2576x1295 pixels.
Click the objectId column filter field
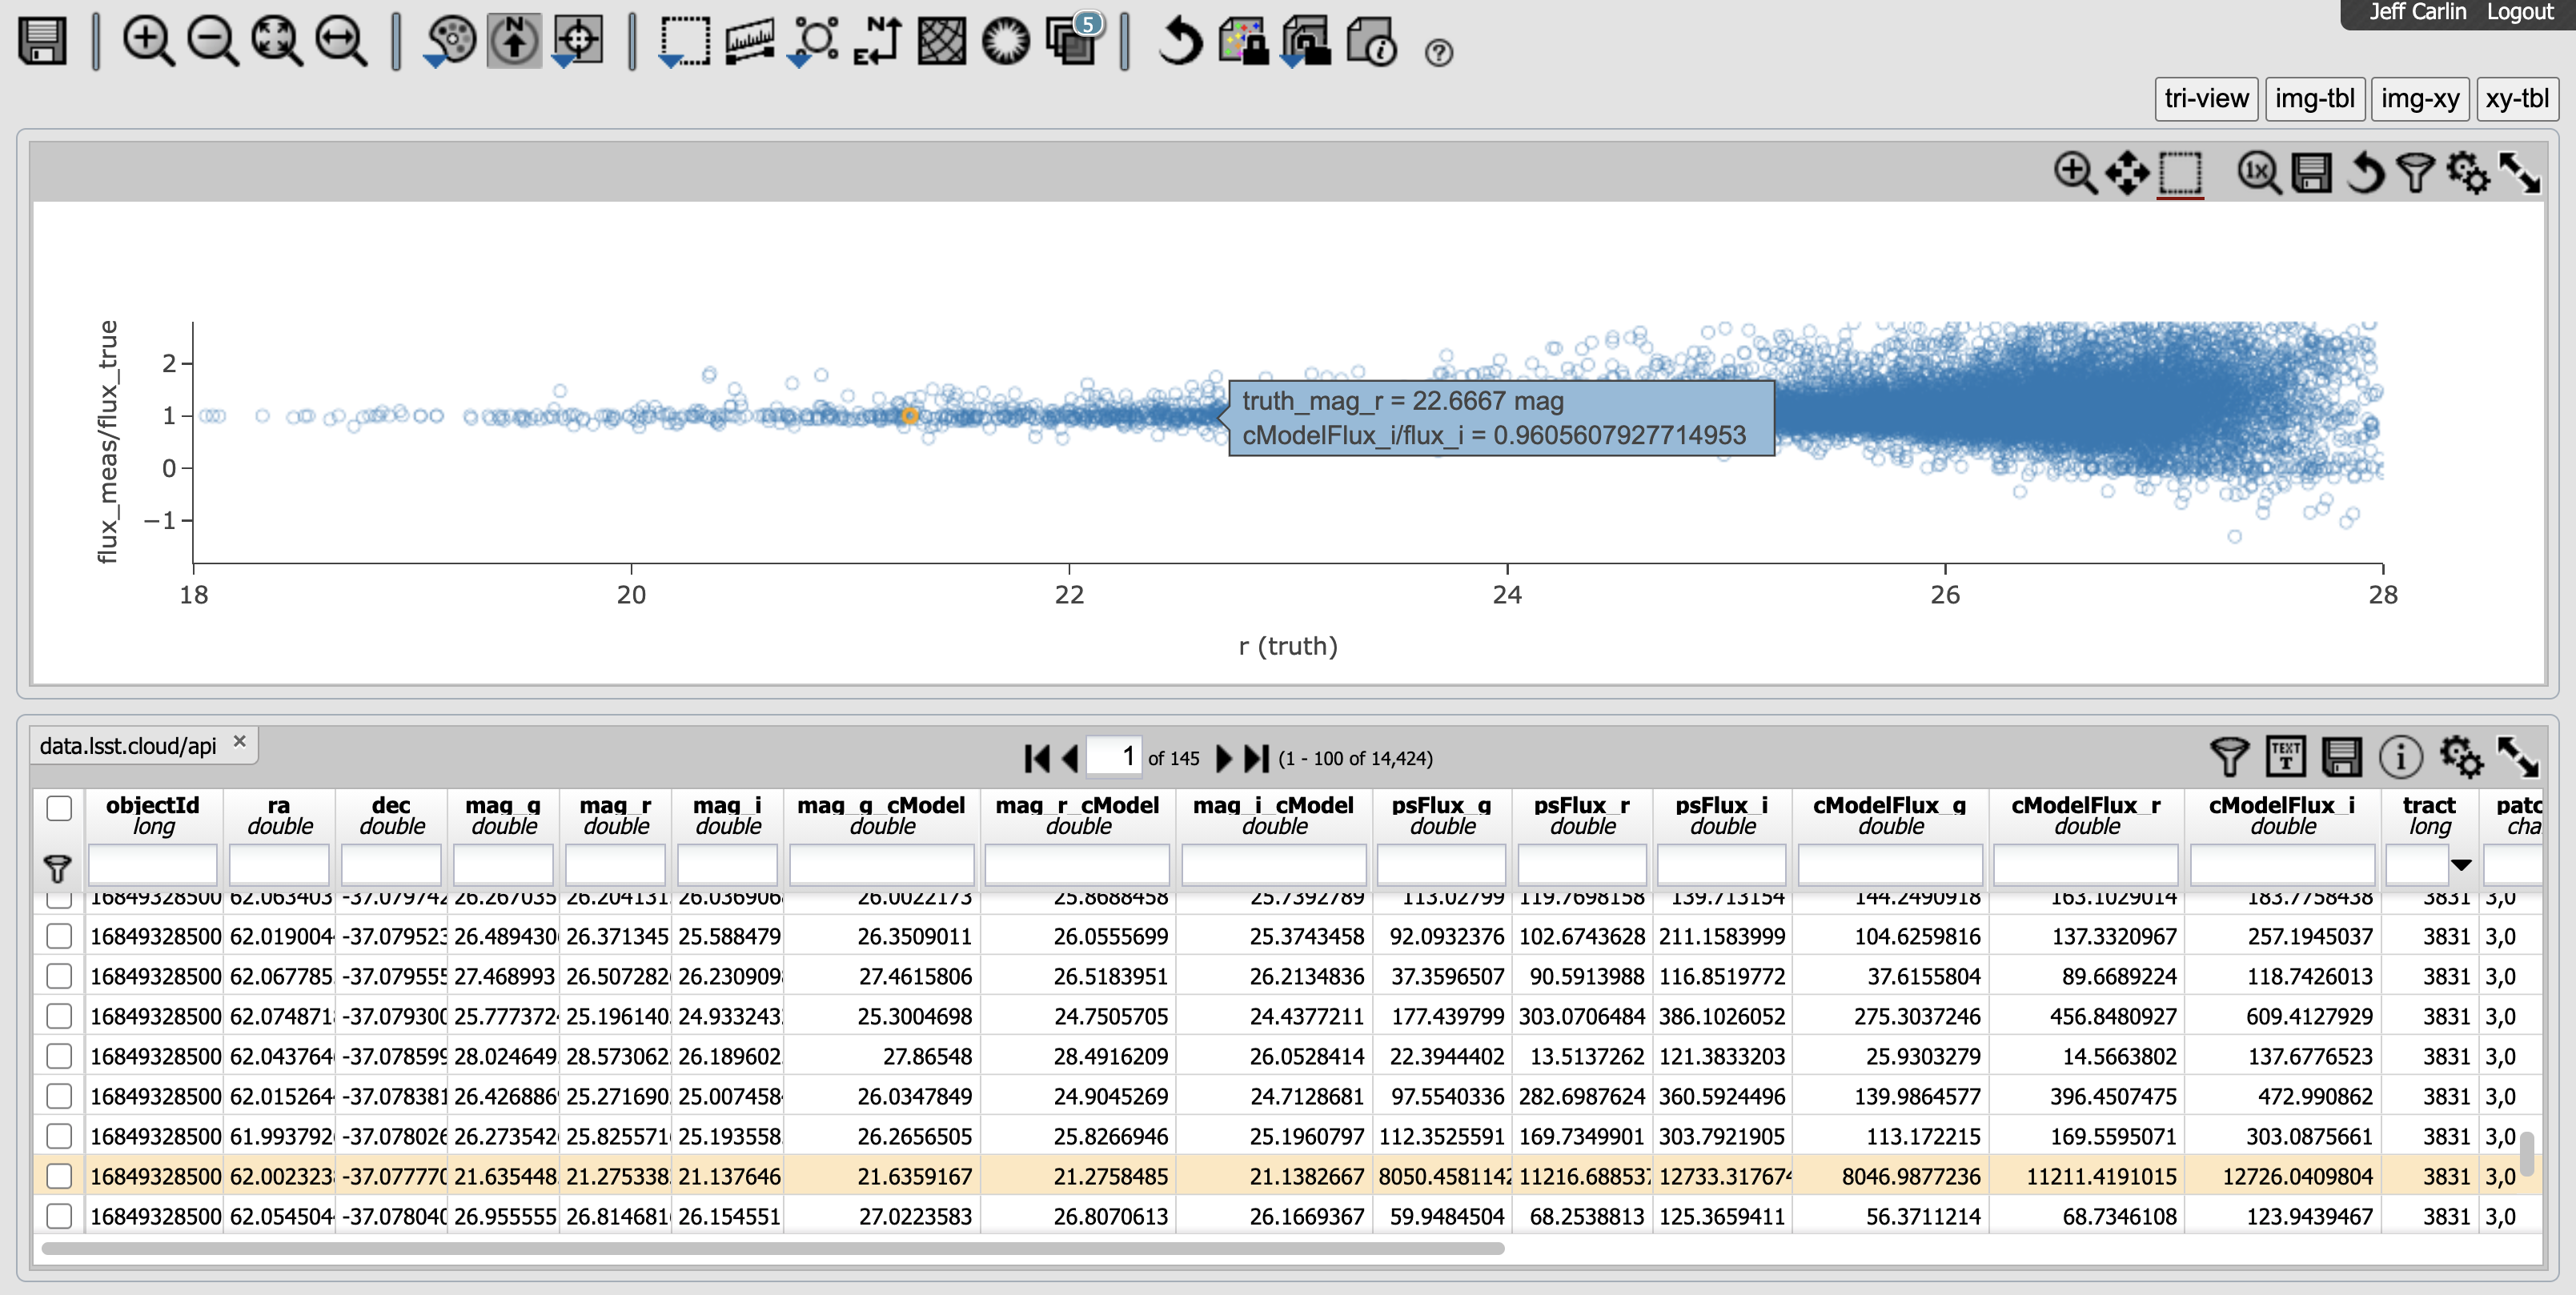click(x=152, y=865)
